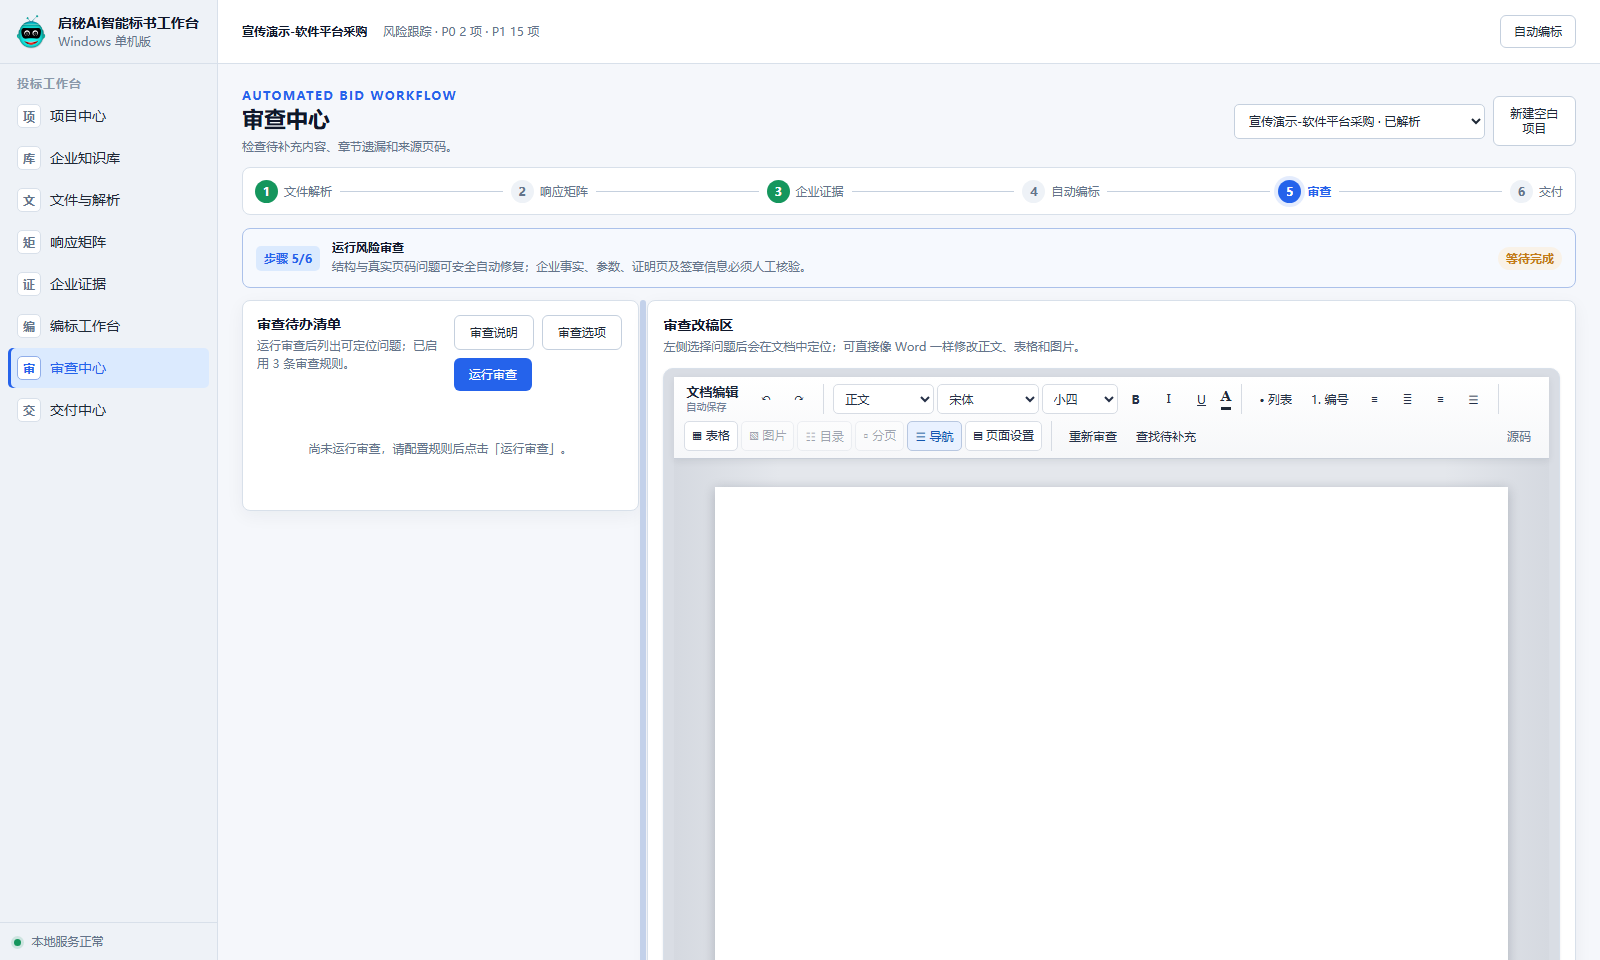Click the robot logo of 启秘Ai智能标书工作台
The height and width of the screenshot is (960, 1600).
click(31, 32)
